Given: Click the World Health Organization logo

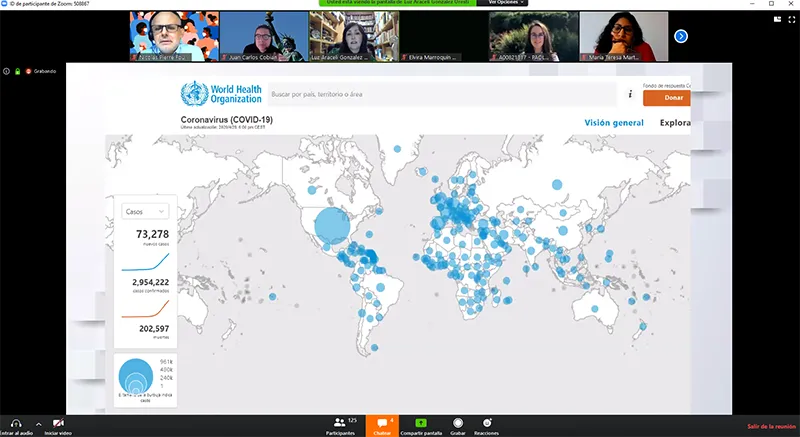Looking at the screenshot, I should click(221, 94).
